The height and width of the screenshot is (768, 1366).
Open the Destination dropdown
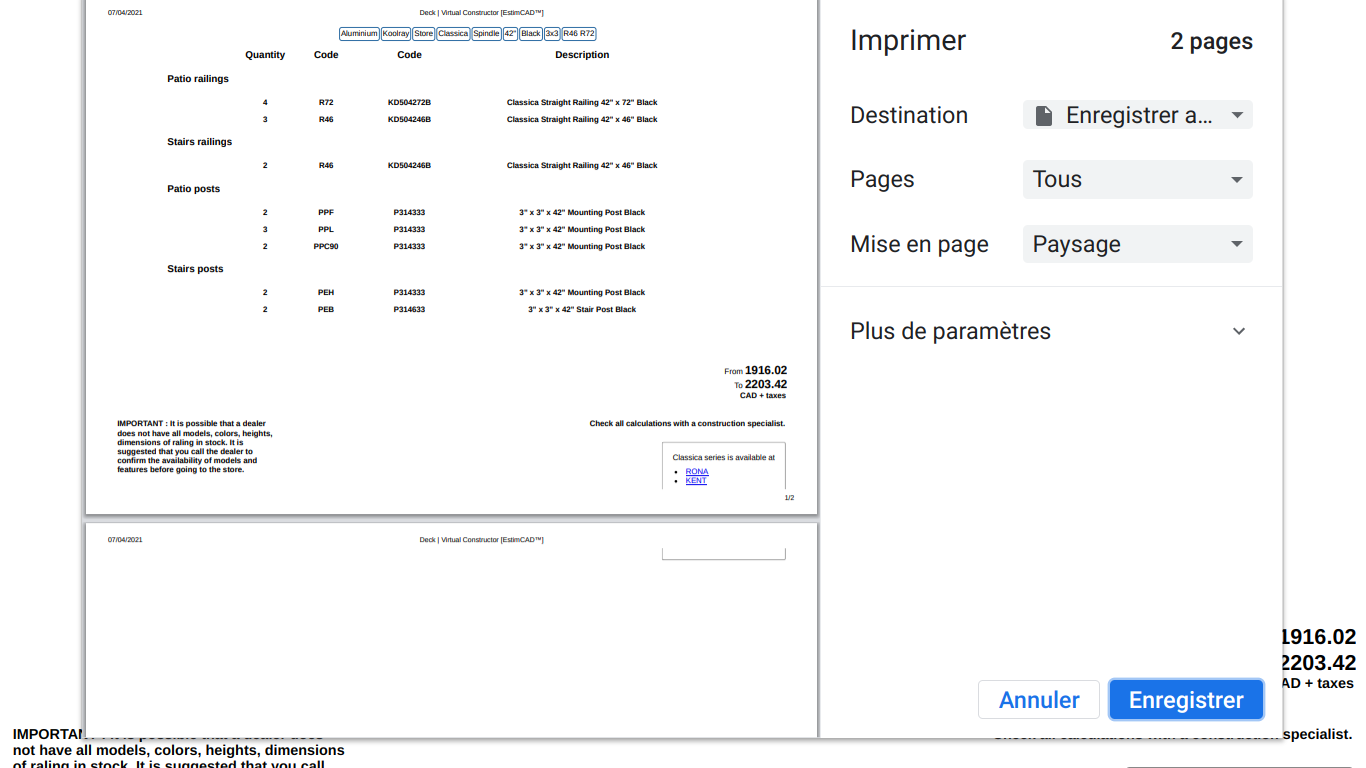(x=1137, y=115)
